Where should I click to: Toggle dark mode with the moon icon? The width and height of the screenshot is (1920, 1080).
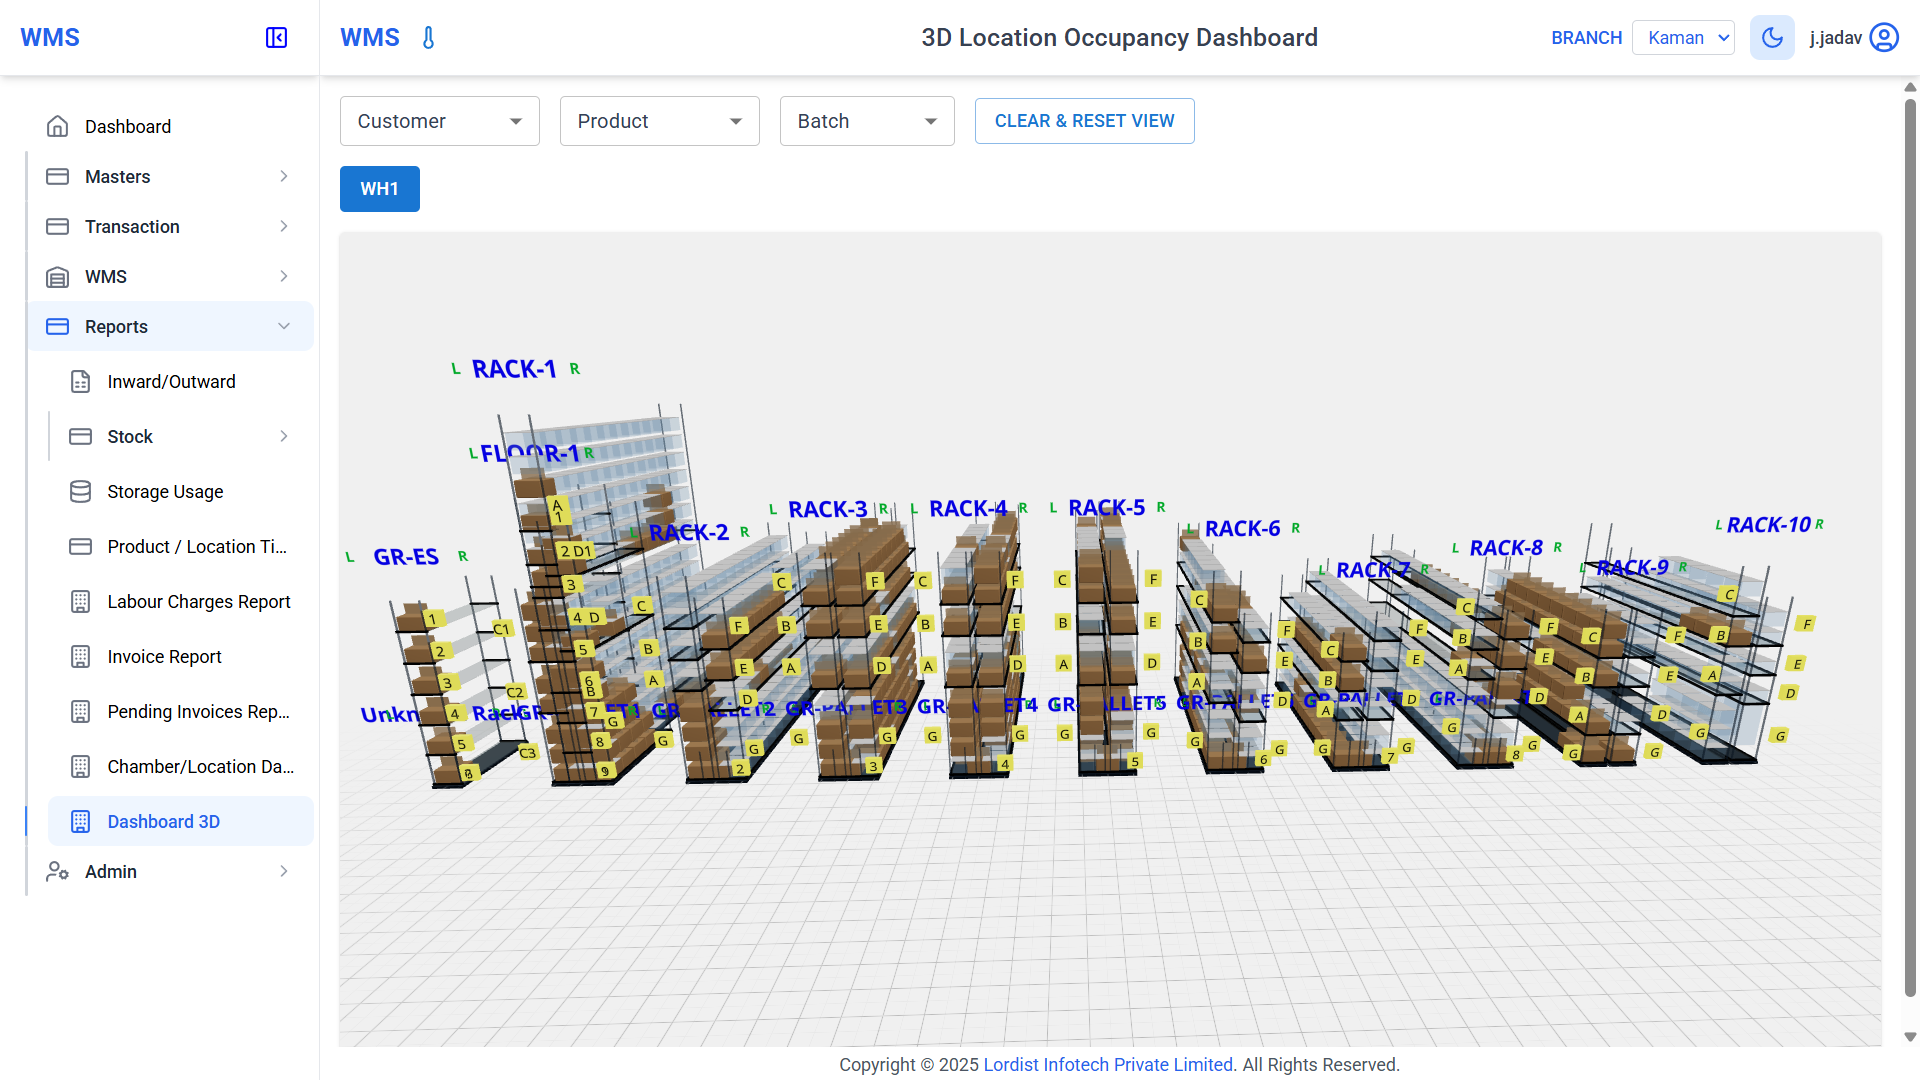[1771, 37]
